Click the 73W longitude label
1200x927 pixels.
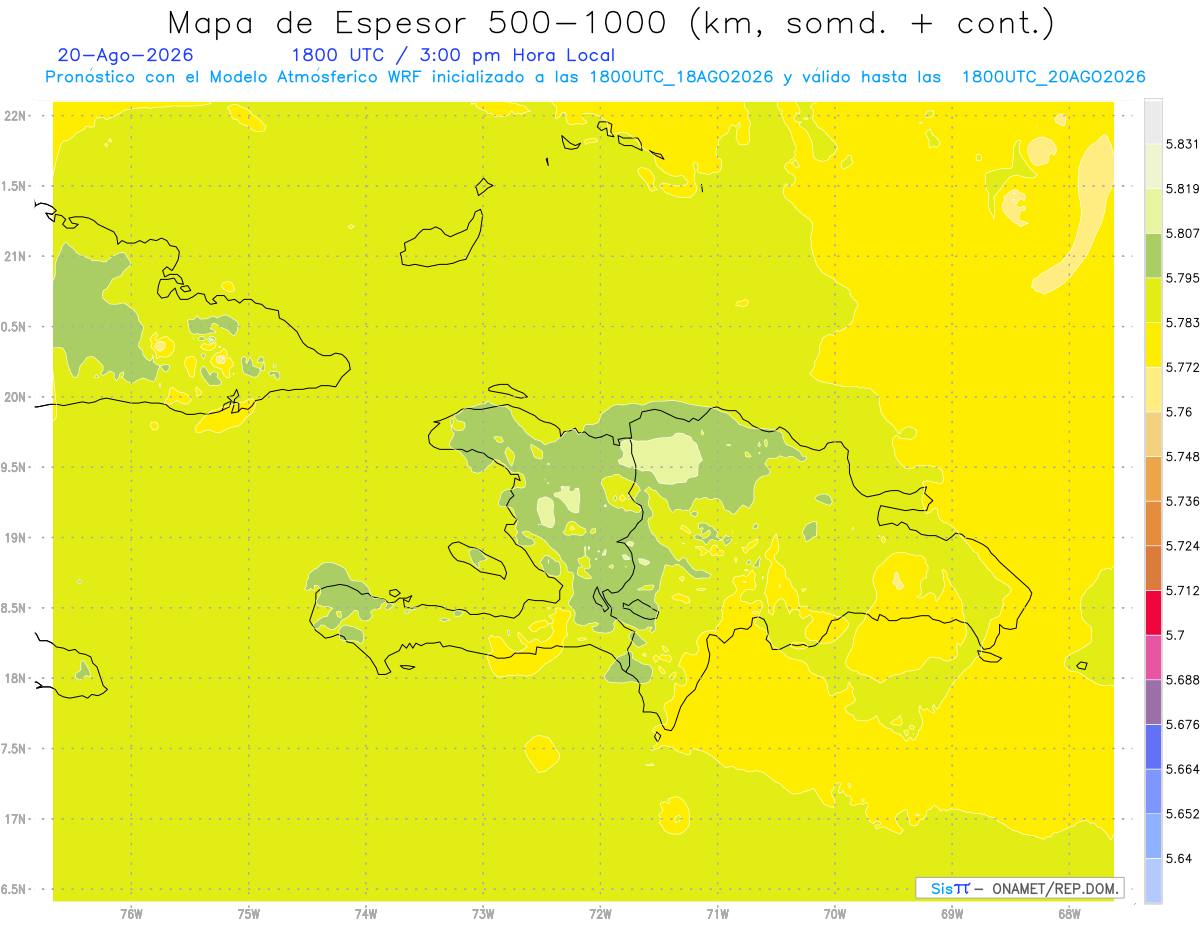tap(483, 914)
